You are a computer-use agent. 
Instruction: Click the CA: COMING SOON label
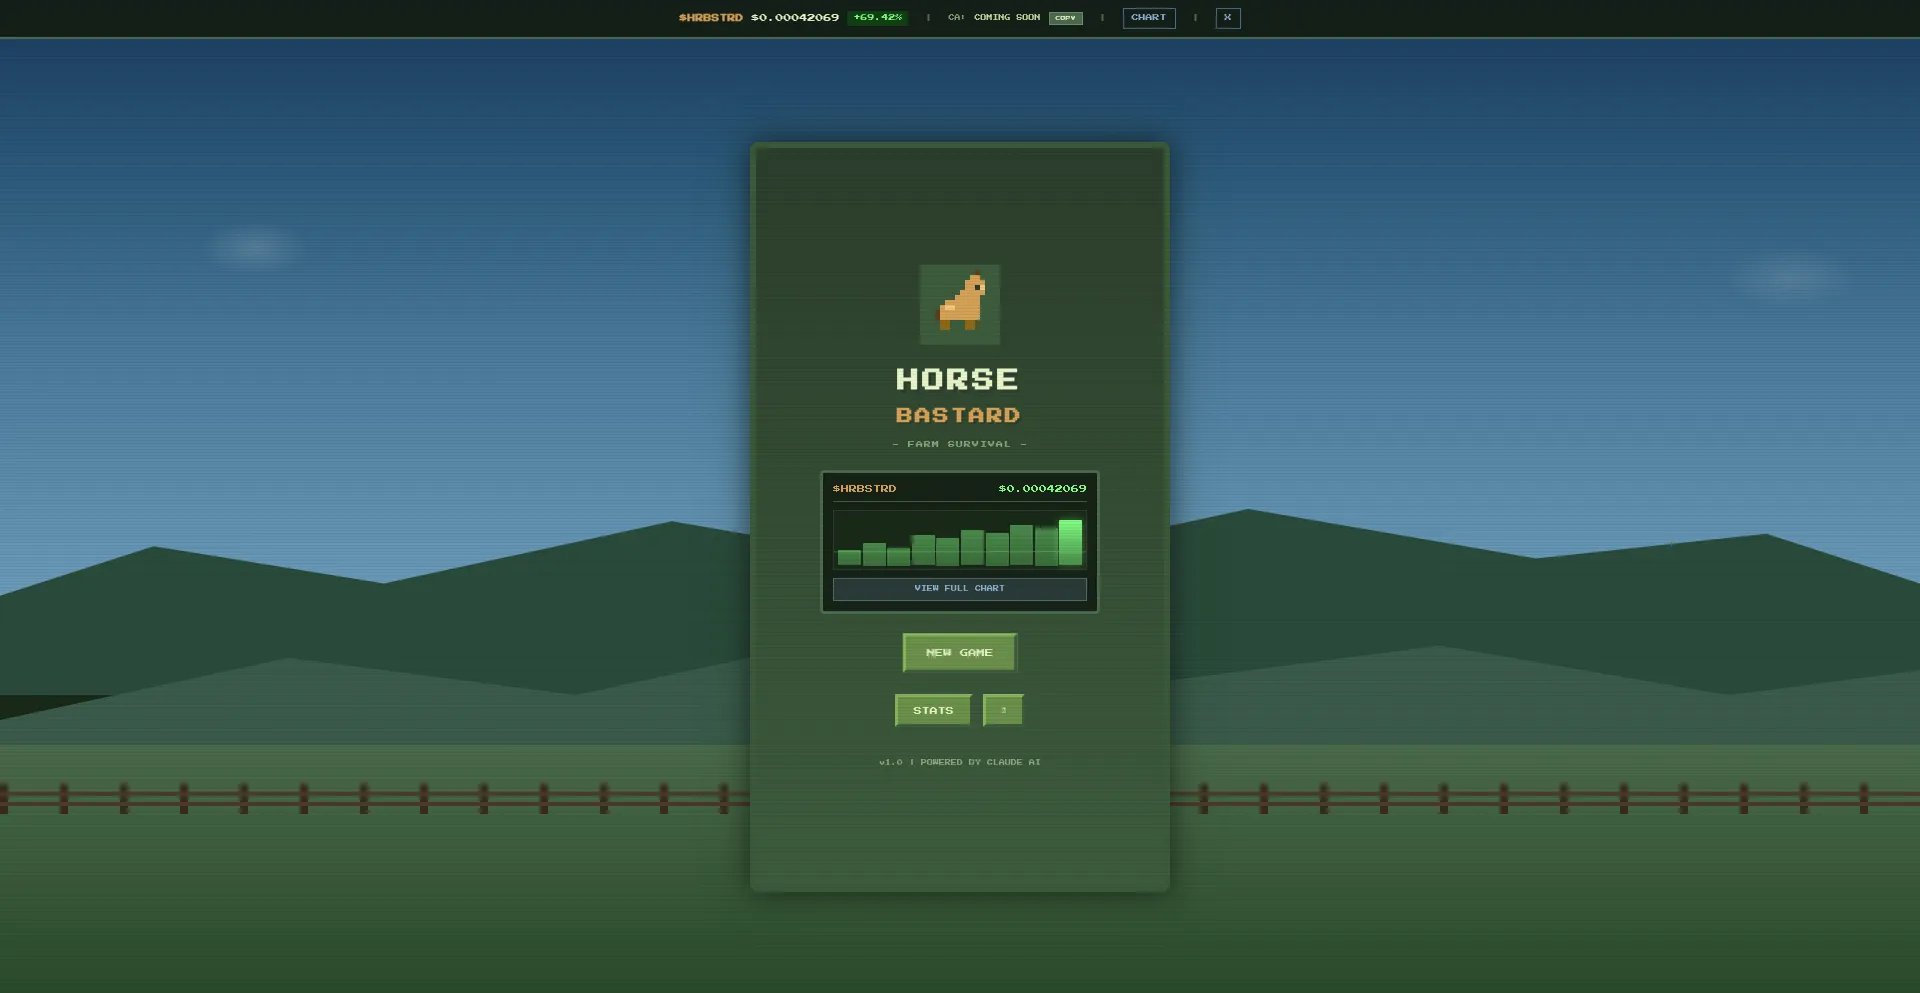click(x=994, y=17)
